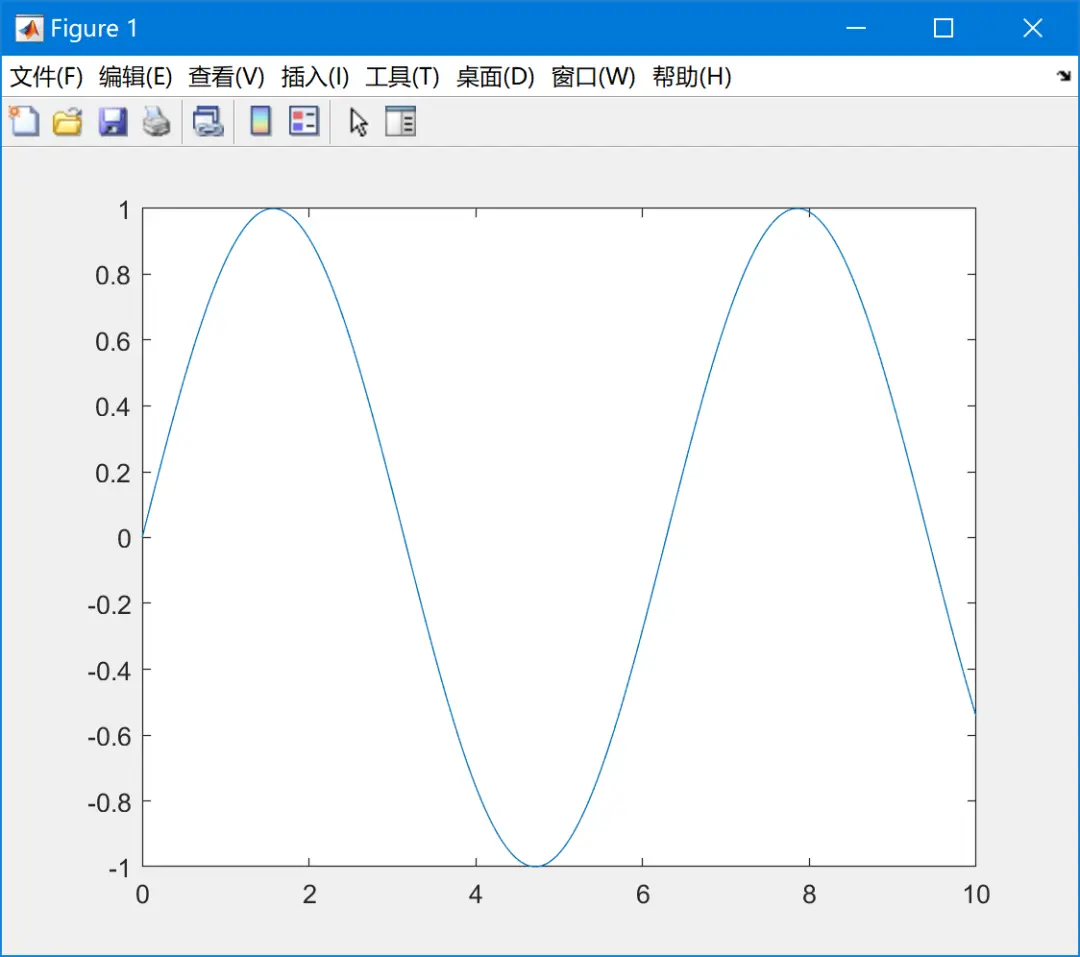Viewport: 1080px width, 957px height.
Task: Open the 工具(T) menu
Action: pos(402,76)
